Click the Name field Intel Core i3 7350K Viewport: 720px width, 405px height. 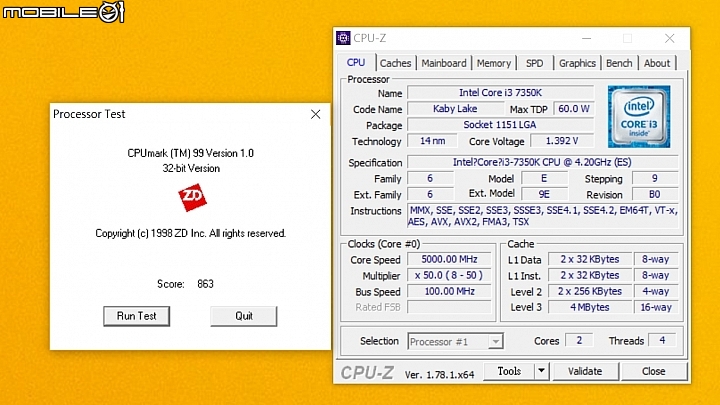click(501, 93)
